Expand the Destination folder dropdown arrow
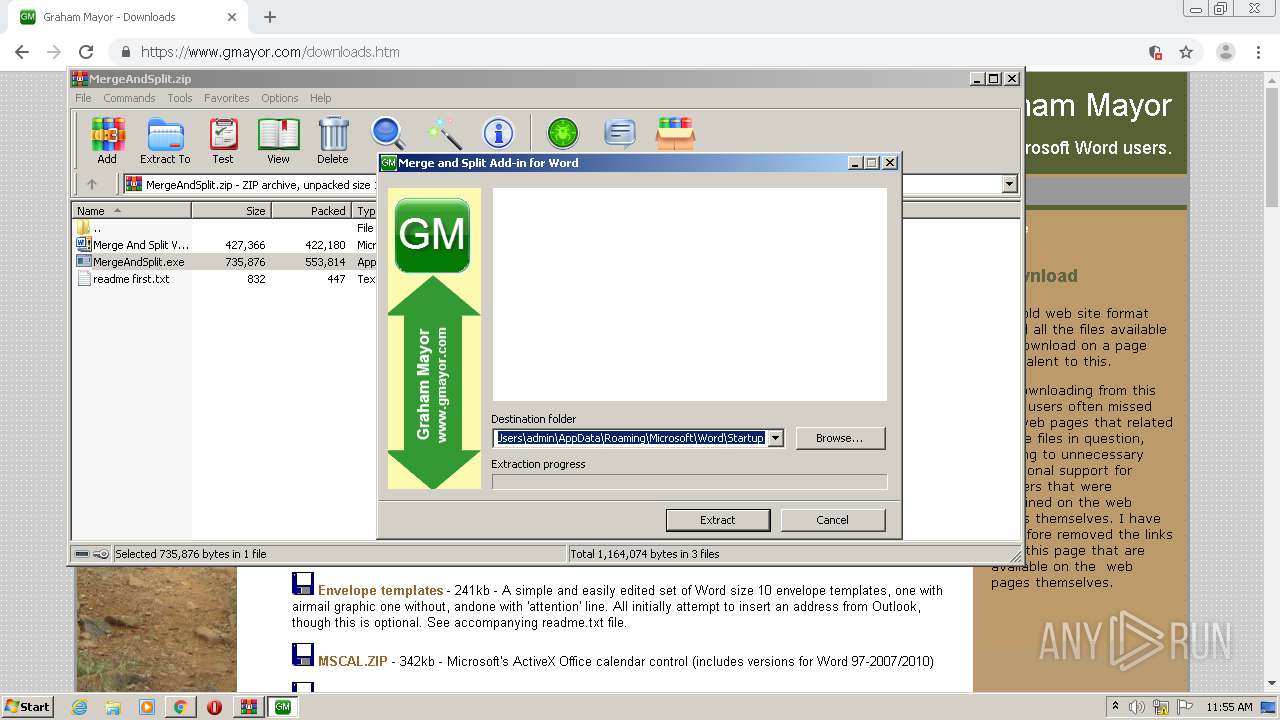The width and height of the screenshot is (1280, 720). [x=775, y=438]
